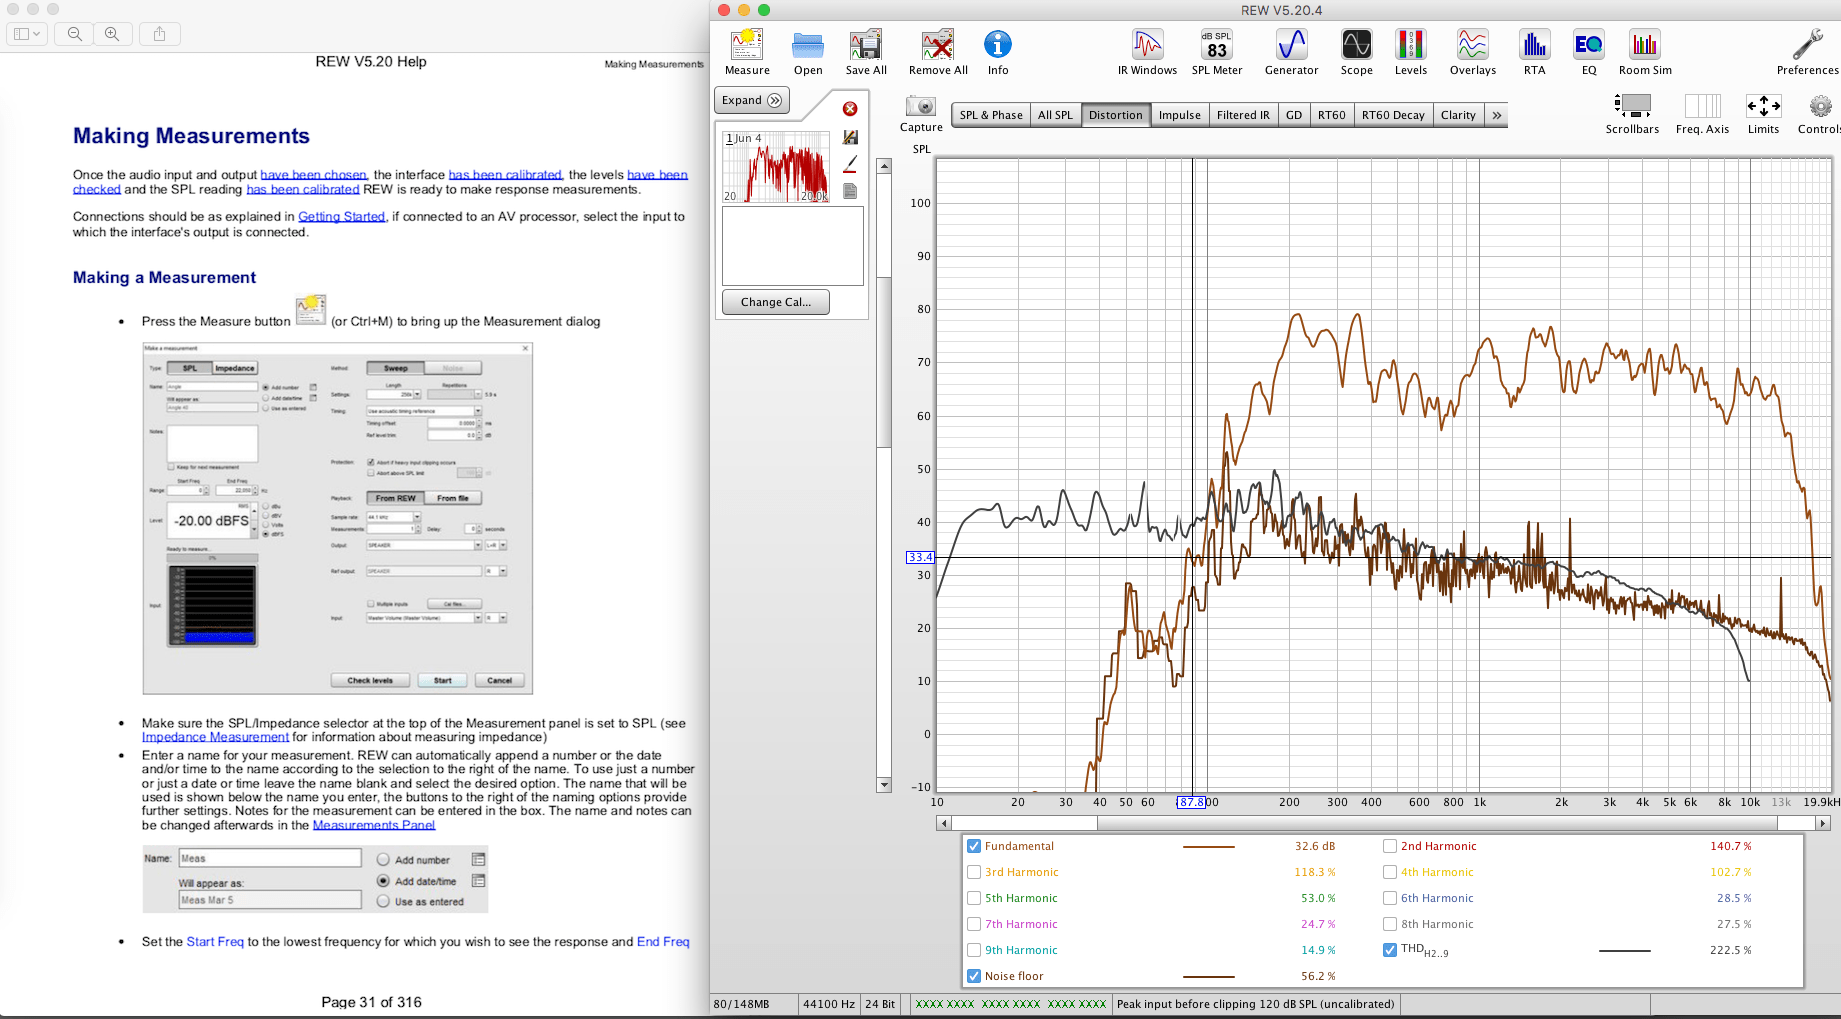Show more graph tabs via the chevron button

[1496, 115]
